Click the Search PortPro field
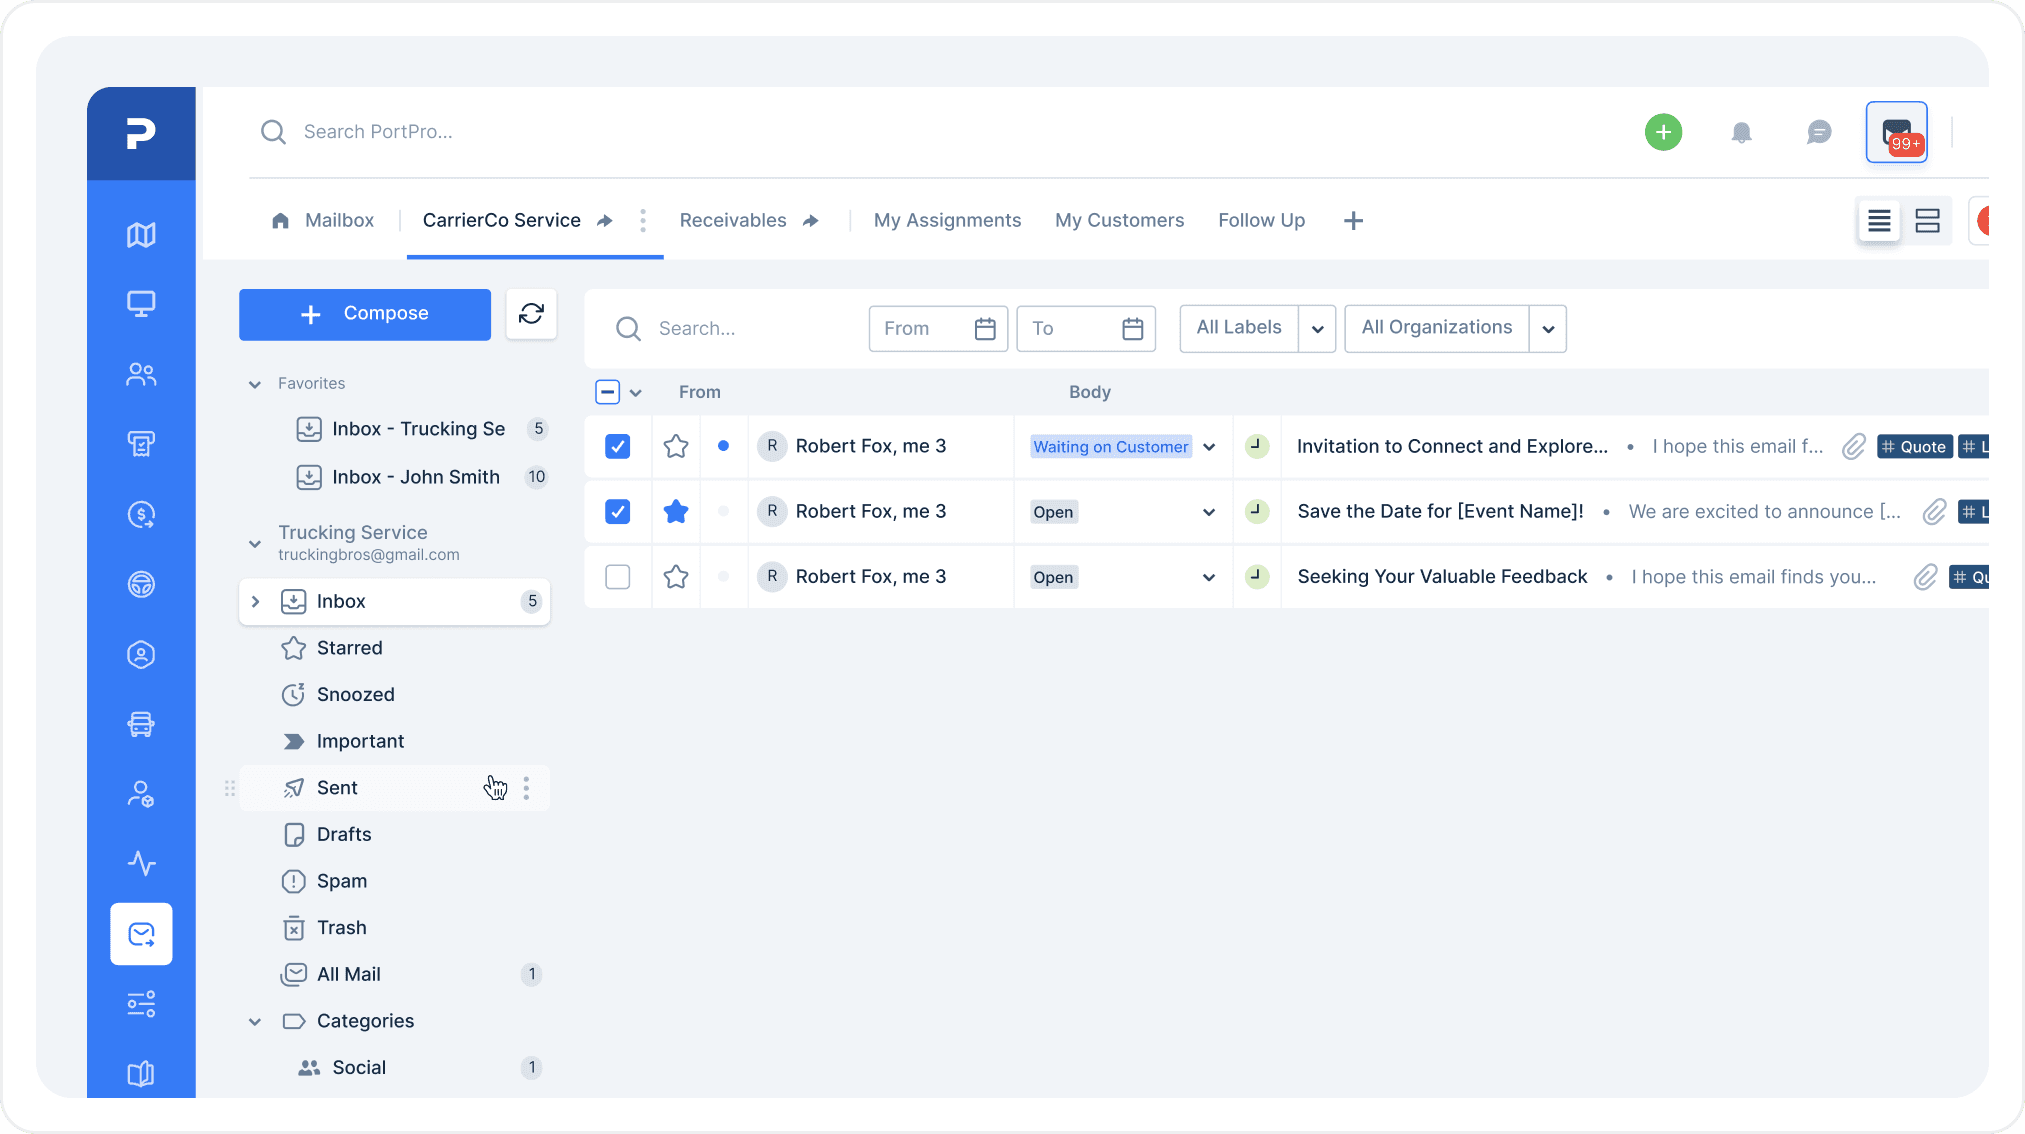Screen dimensions: 2025x1134 click(378, 132)
